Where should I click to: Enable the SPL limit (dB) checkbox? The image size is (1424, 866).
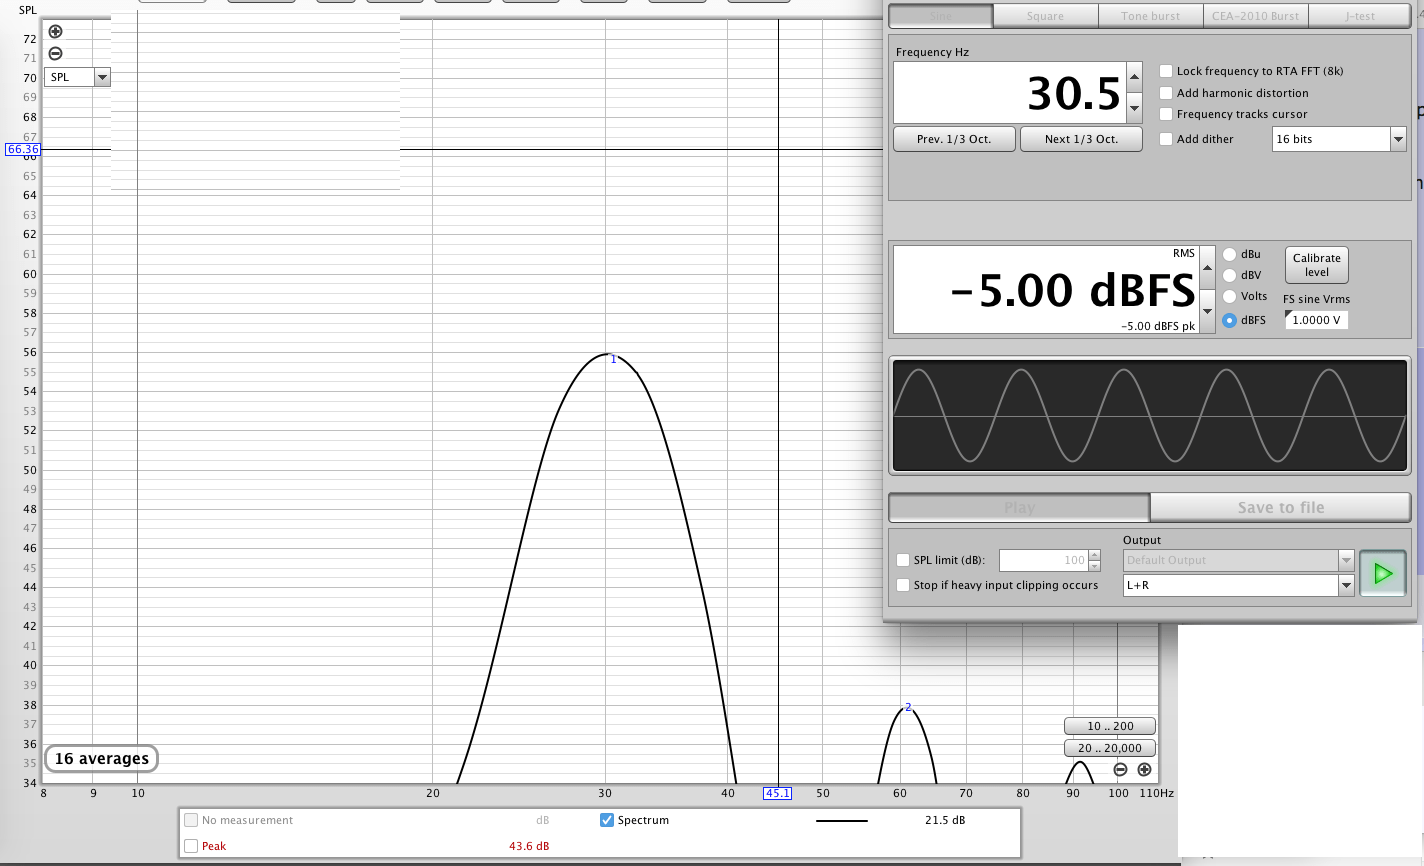point(903,560)
